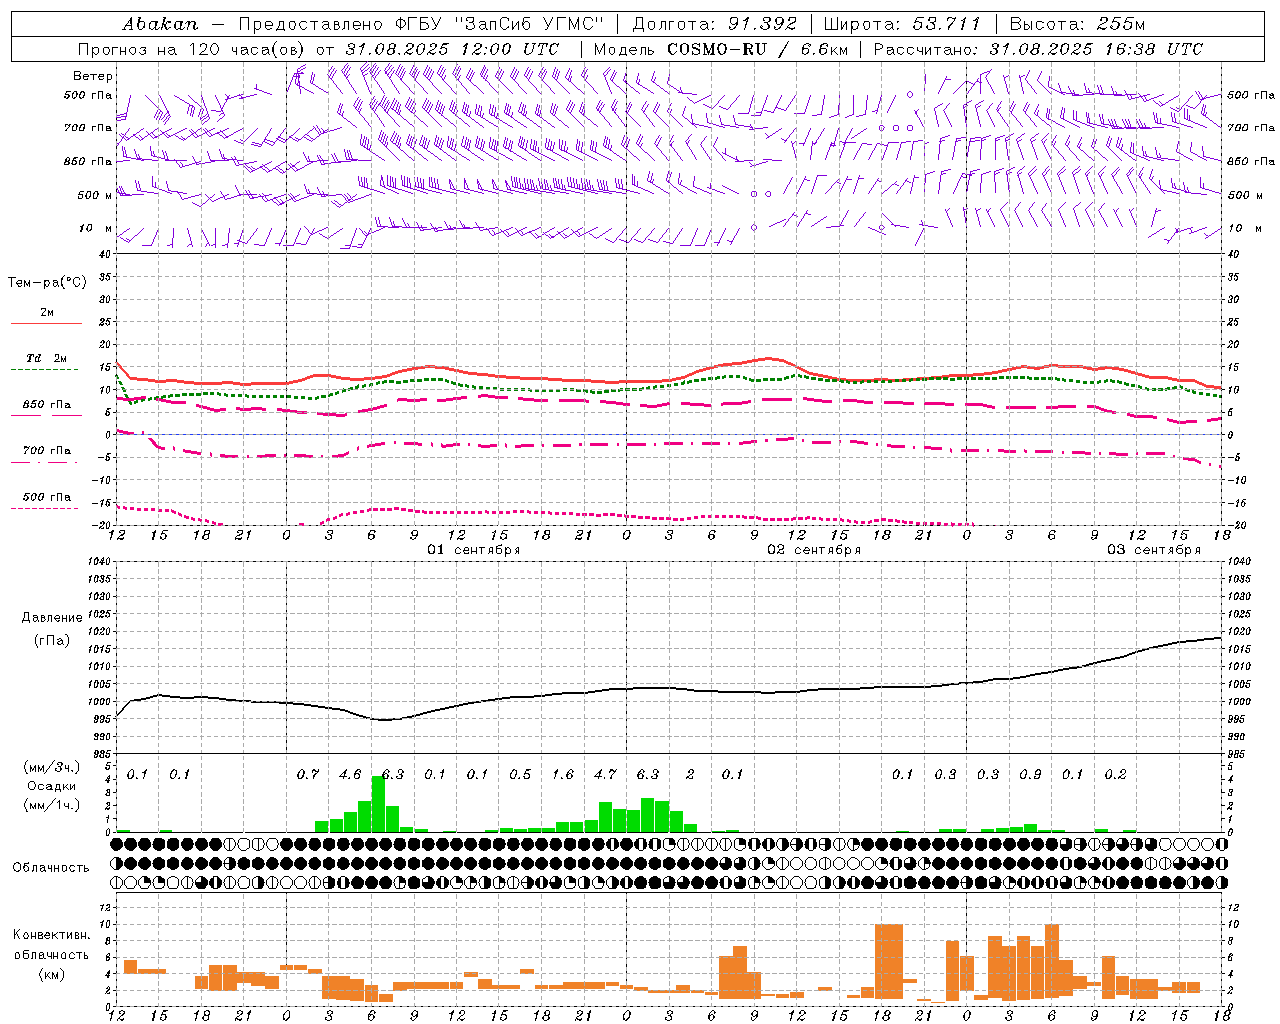Click the "Облачность" cloud cover label
Screen dimensions: 1280x1024
click(x=51, y=868)
